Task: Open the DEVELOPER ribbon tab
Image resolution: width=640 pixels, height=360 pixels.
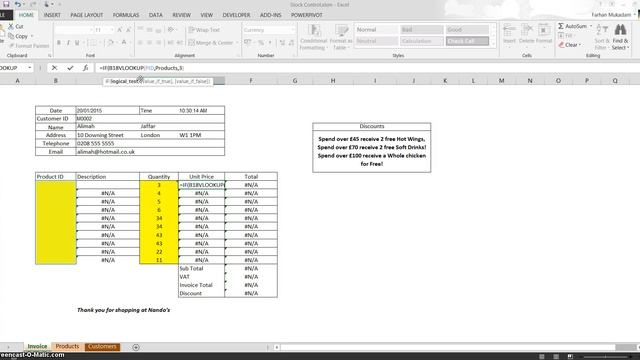Action: pos(236,15)
